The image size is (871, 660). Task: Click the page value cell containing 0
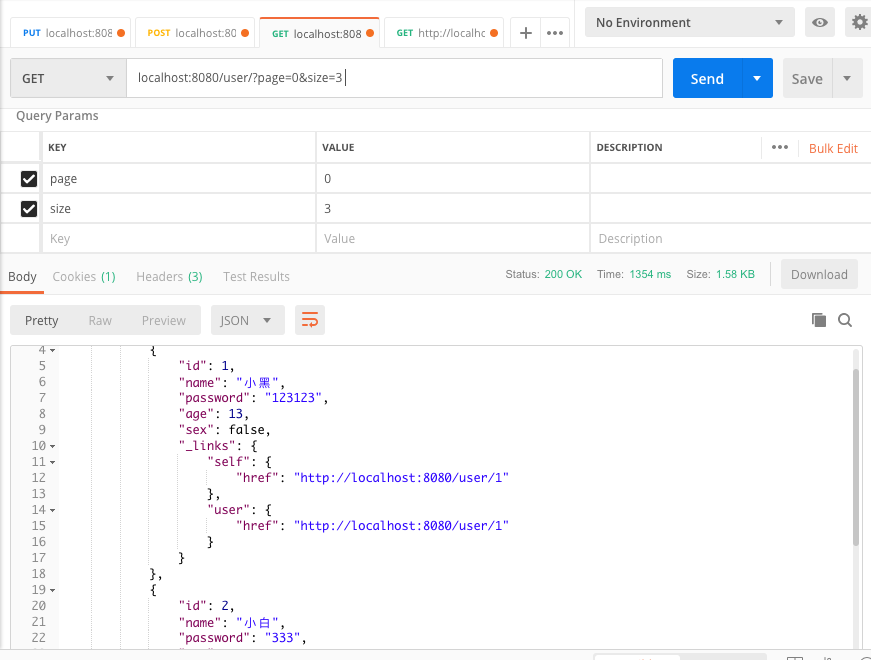pyautogui.click(x=453, y=179)
